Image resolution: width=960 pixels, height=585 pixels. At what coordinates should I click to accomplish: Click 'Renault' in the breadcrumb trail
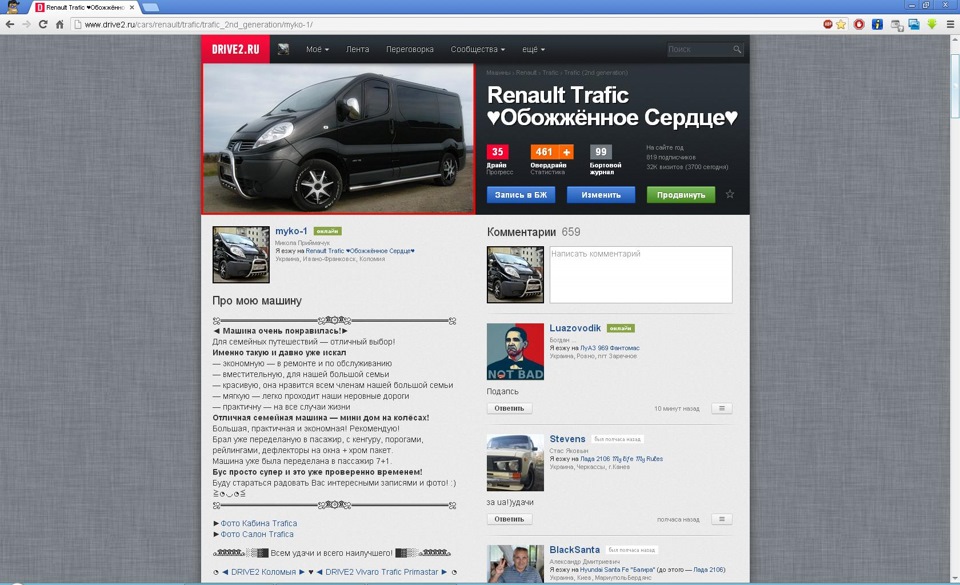point(526,73)
